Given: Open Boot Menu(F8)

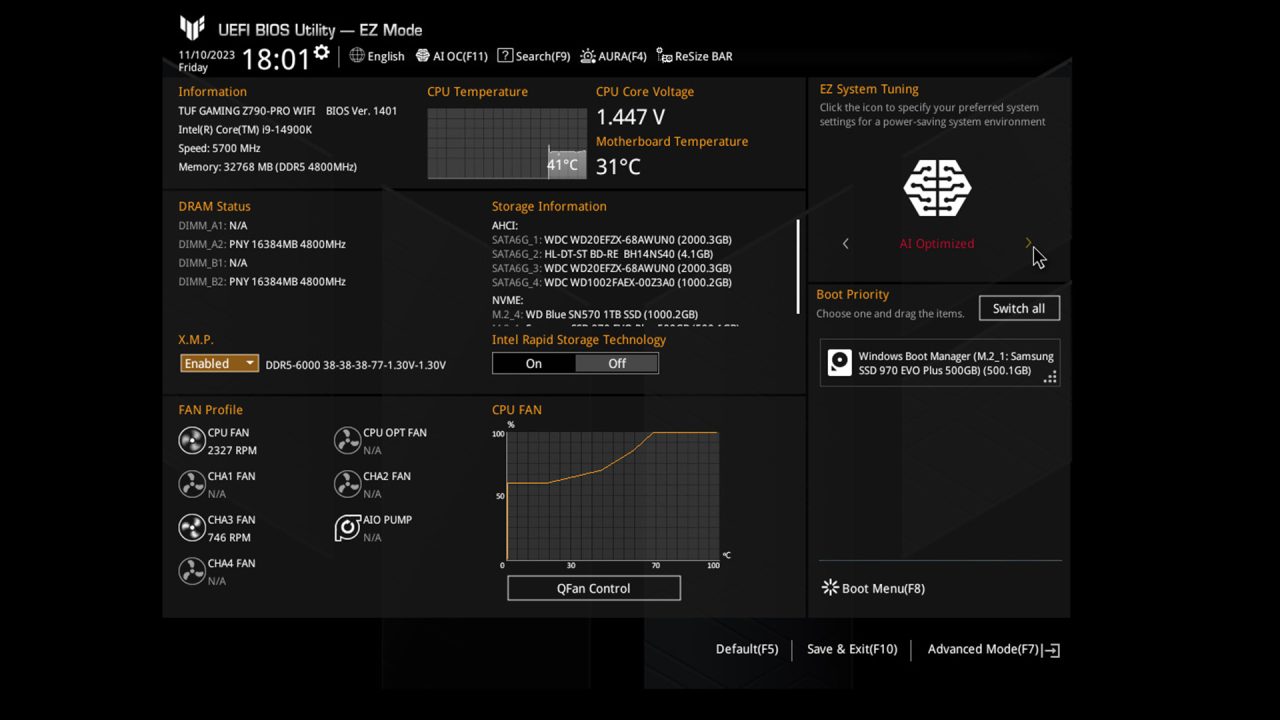Looking at the screenshot, I should point(873,588).
